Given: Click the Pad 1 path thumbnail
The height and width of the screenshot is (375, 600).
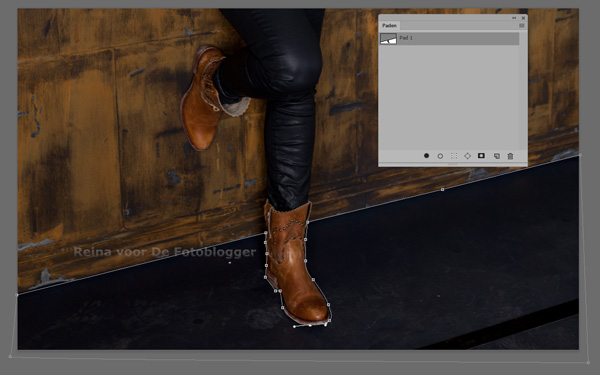Looking at the screenshot, I should [x=388, y=38].
